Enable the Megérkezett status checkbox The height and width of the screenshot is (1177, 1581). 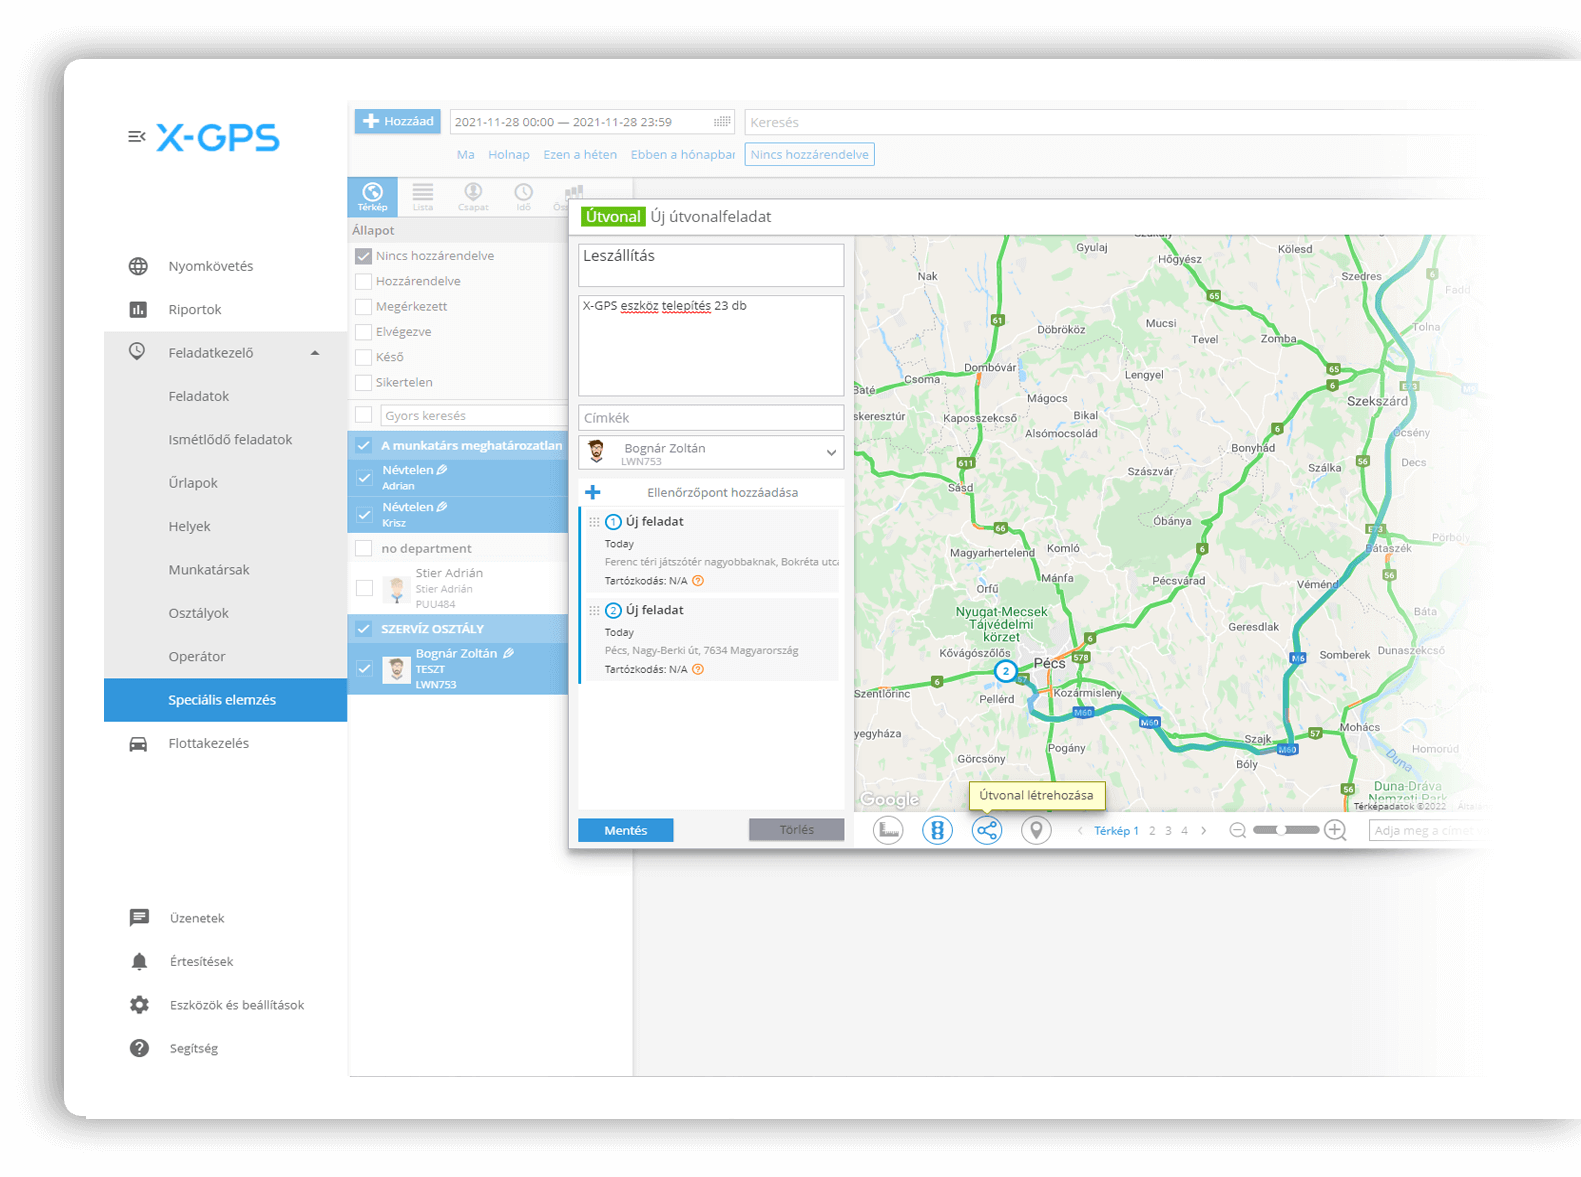tap(364, 307)
